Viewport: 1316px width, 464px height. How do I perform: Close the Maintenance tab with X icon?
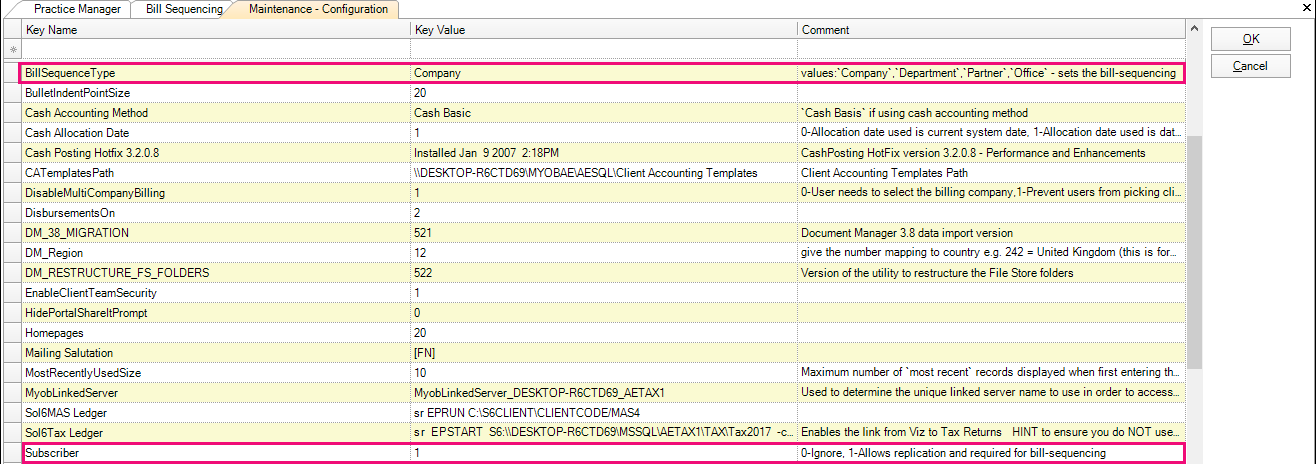[x=1306, y=8]
